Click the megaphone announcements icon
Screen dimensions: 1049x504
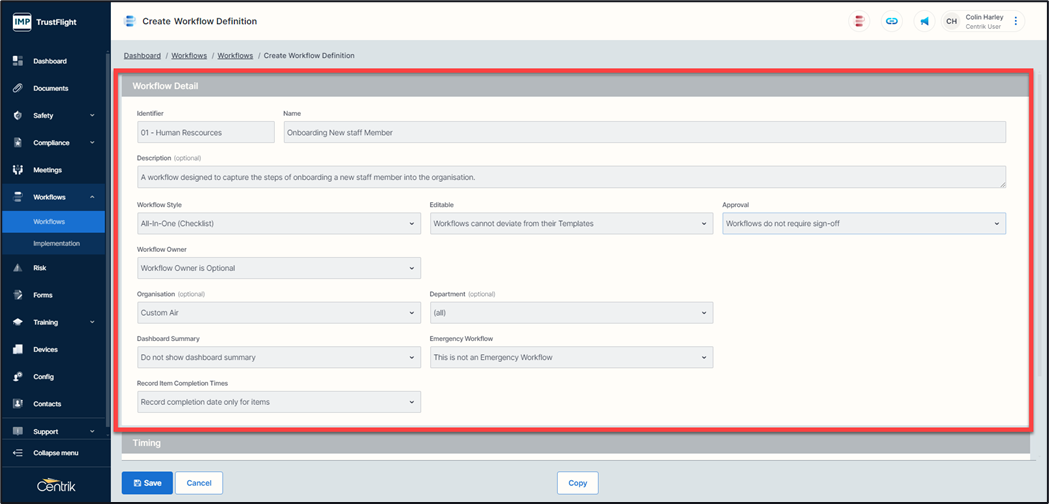pyautogui.click(x=924, y=21)
